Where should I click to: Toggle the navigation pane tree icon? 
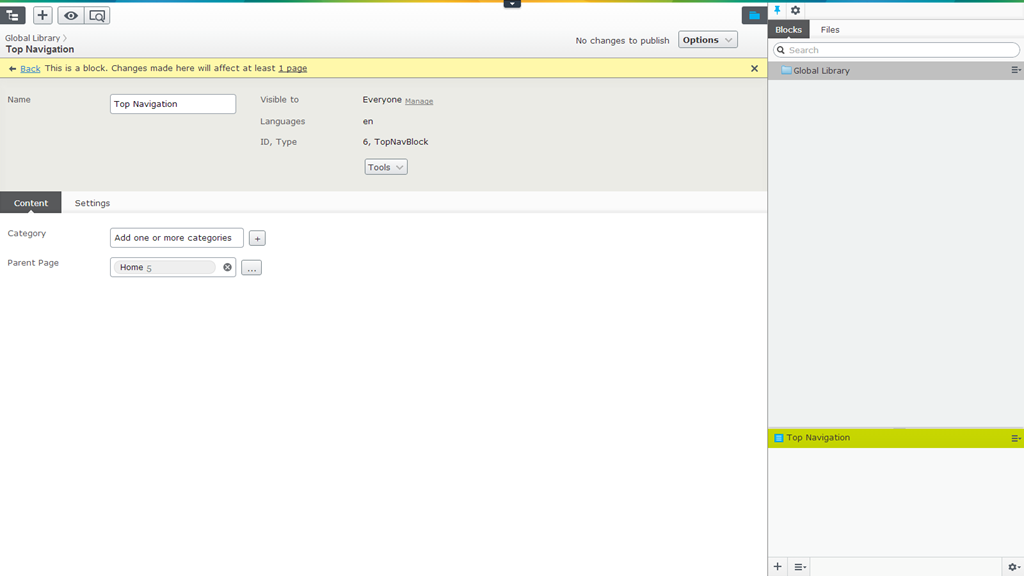13,15
